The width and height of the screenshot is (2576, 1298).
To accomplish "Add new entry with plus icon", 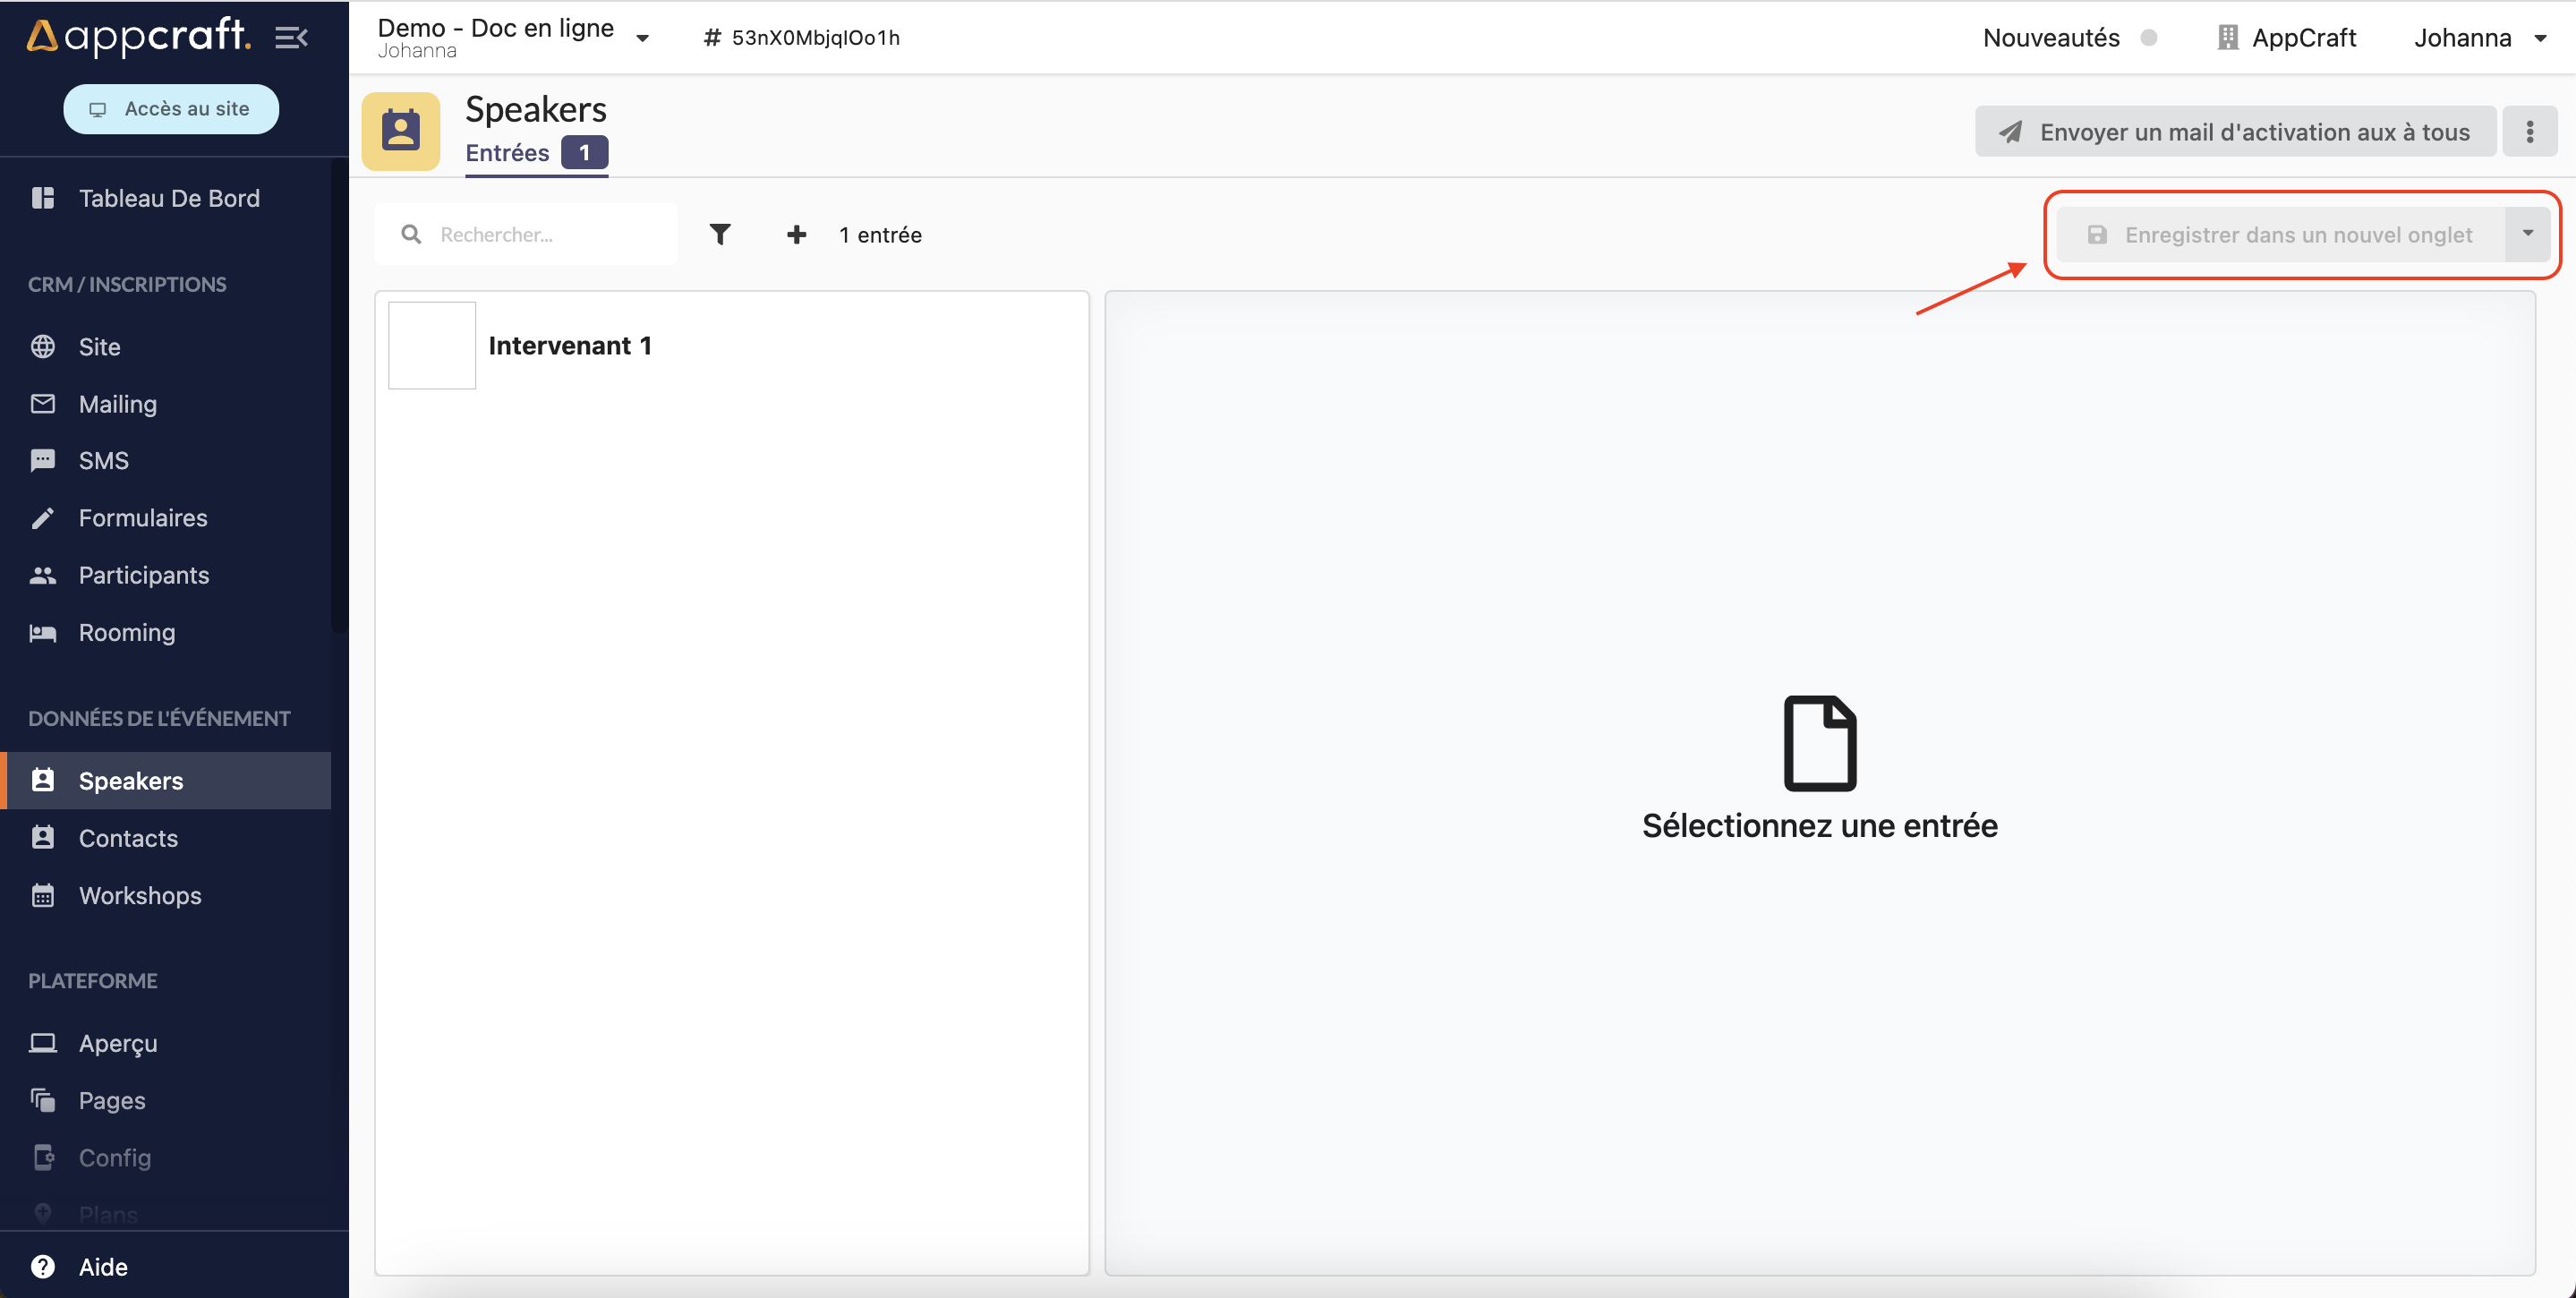I will tap(796, 234).
